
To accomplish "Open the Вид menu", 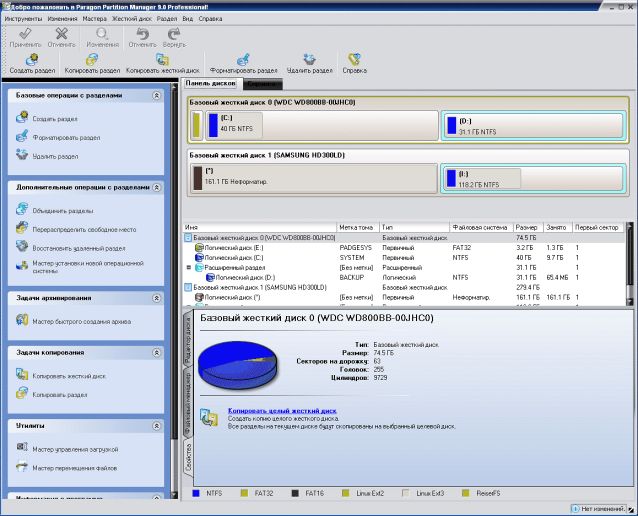I will coord(188,19).
